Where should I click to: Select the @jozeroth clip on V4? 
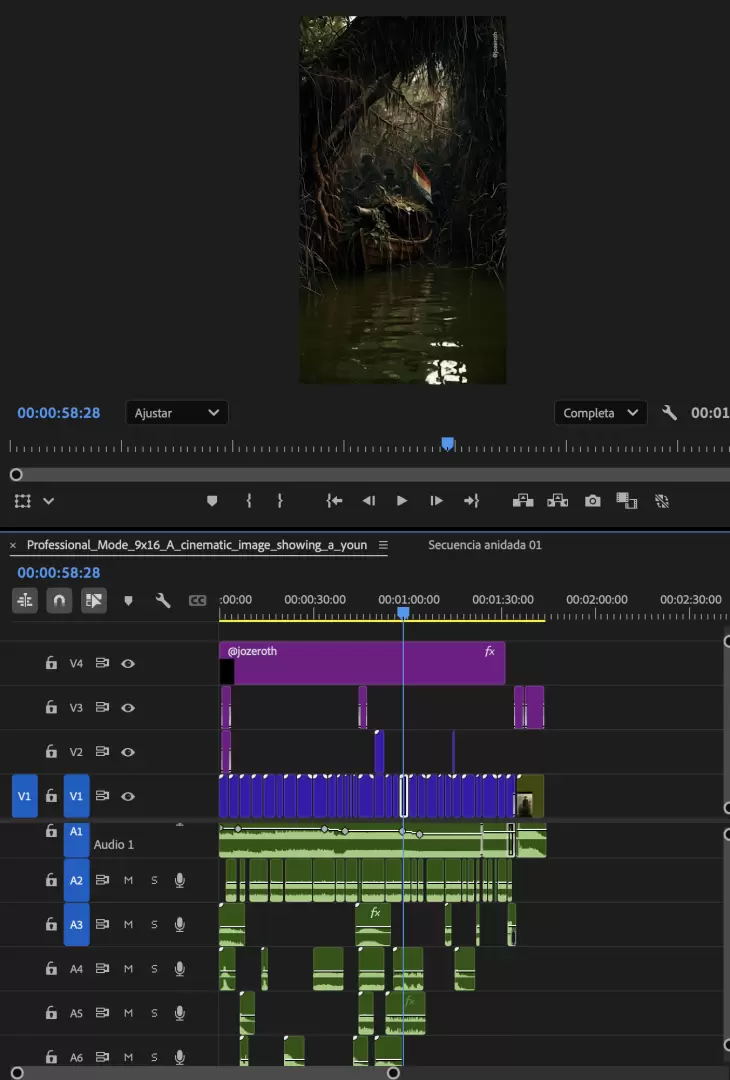tap(362, 663)
